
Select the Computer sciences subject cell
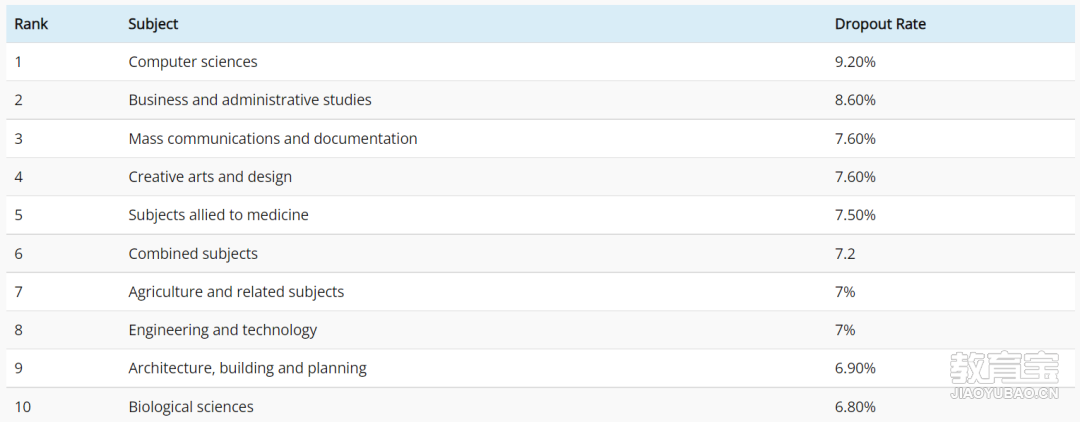193,62
